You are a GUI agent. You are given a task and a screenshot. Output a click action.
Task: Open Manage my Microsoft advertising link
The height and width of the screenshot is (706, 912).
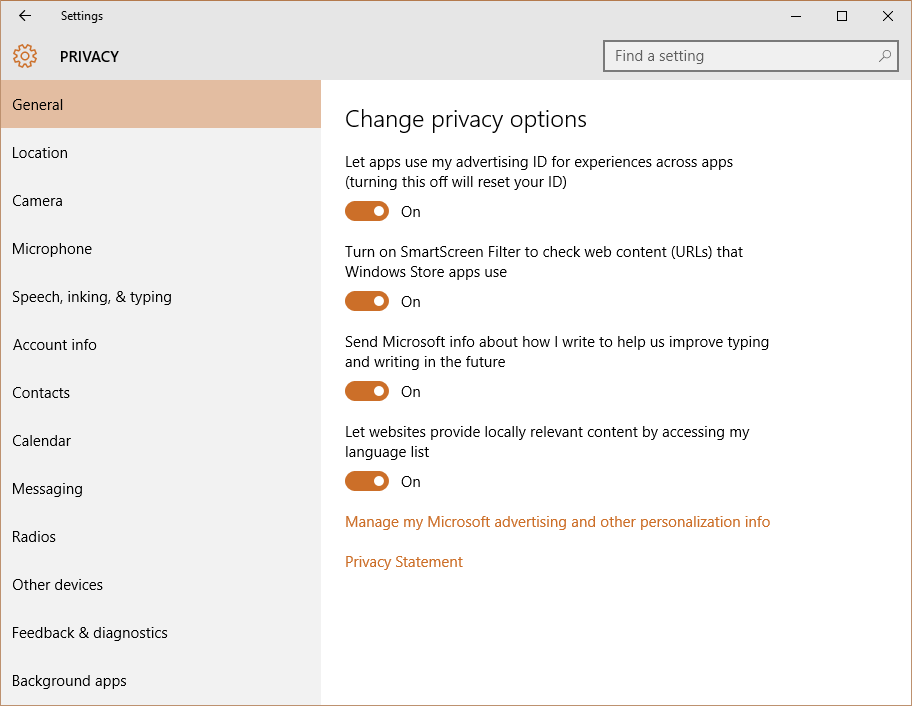coord(557,522)
